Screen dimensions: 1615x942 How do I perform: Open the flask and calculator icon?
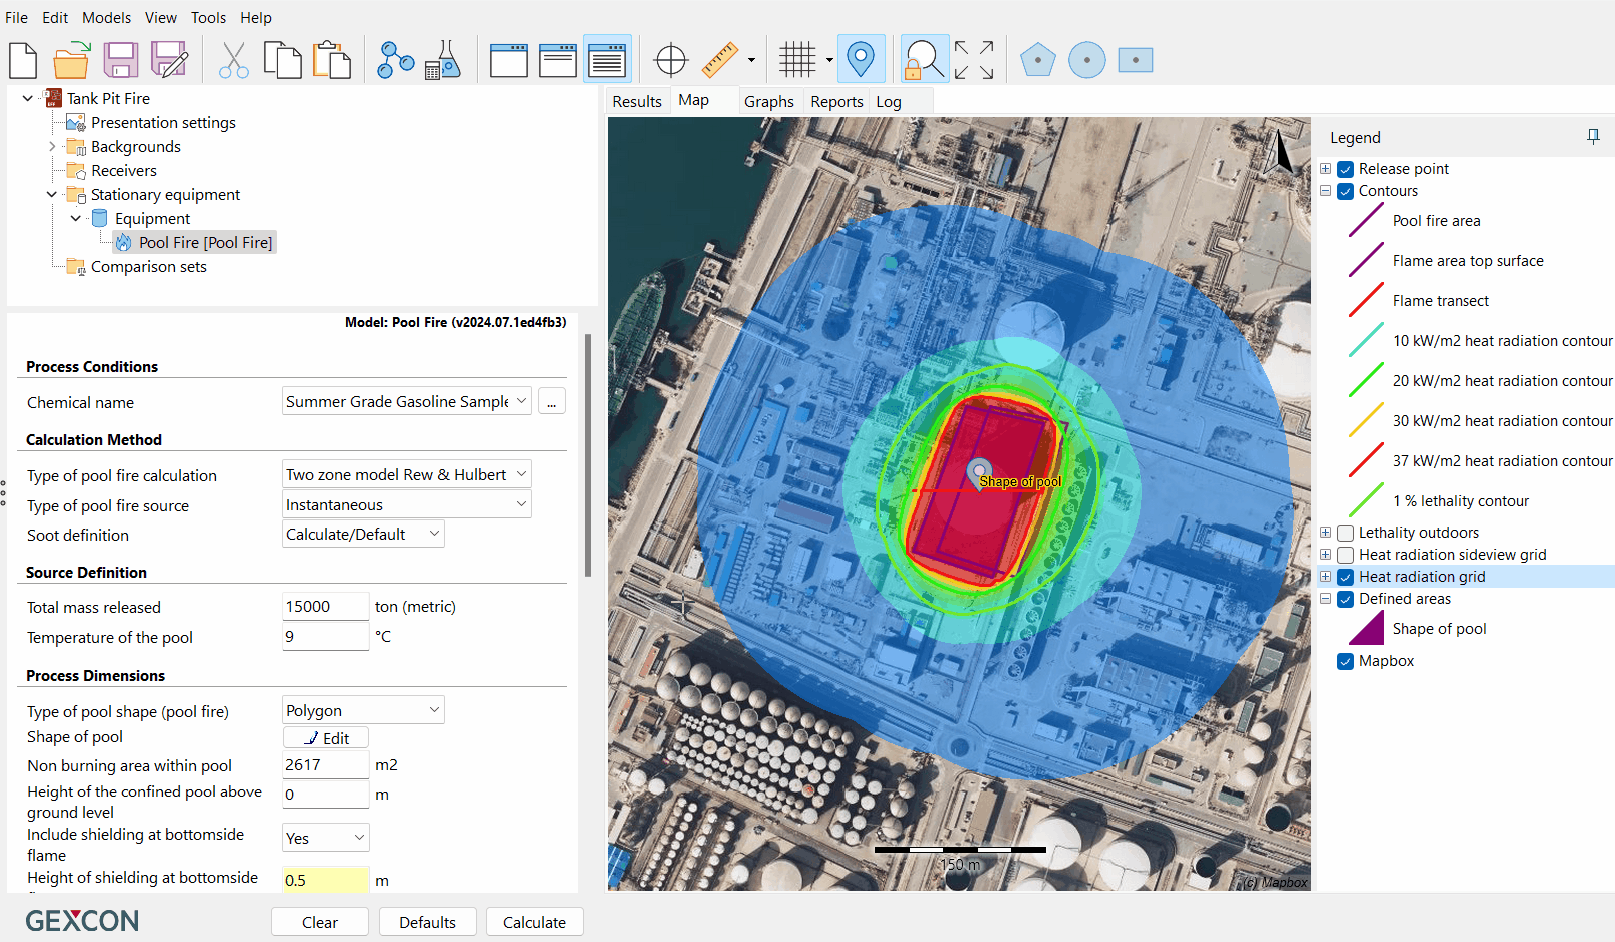point(443,60)
